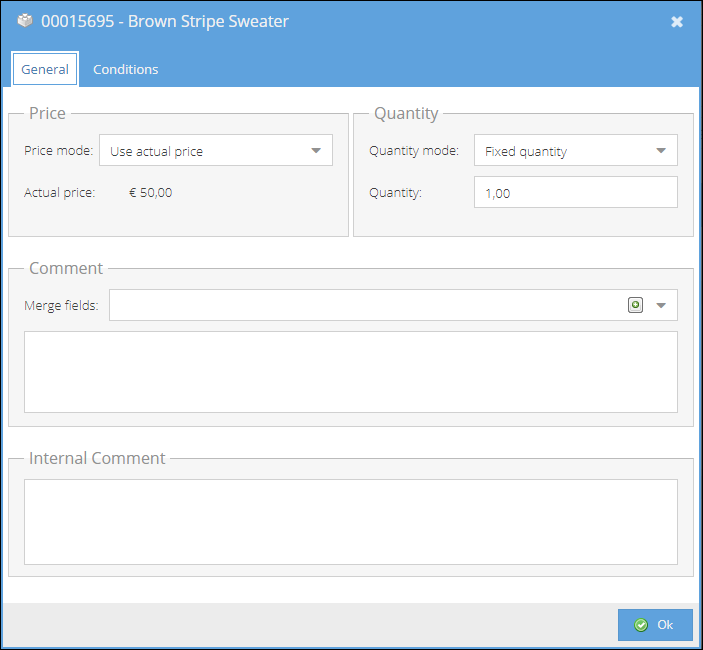Click the green insert merge field icon
This screenshot has height=650, width=703.
(635, 305)
